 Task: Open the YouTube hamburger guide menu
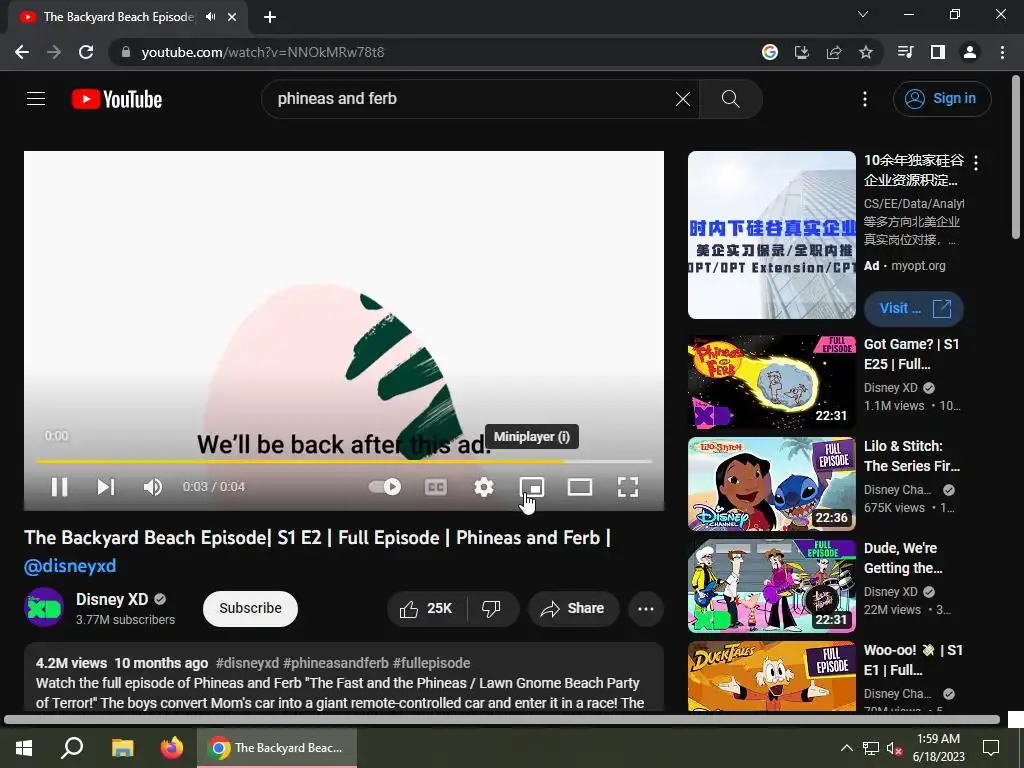[36, 99]
